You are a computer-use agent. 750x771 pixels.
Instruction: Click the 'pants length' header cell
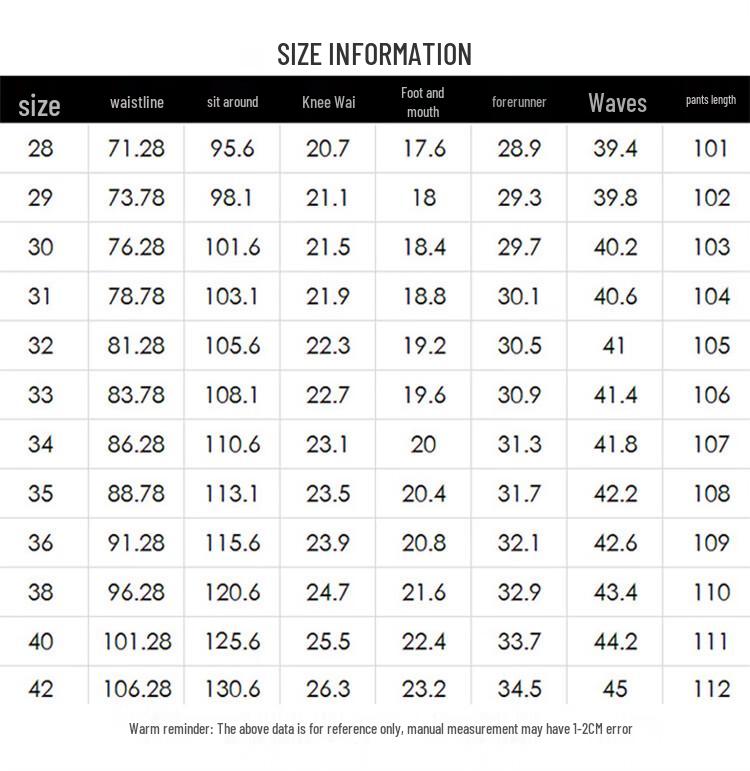tap(711, 100)
